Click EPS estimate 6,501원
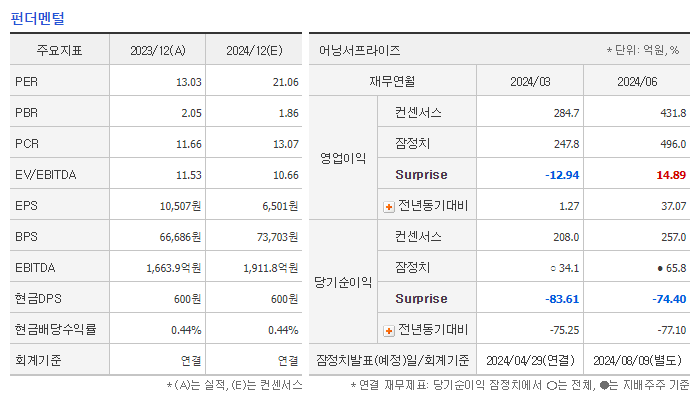 280,206
